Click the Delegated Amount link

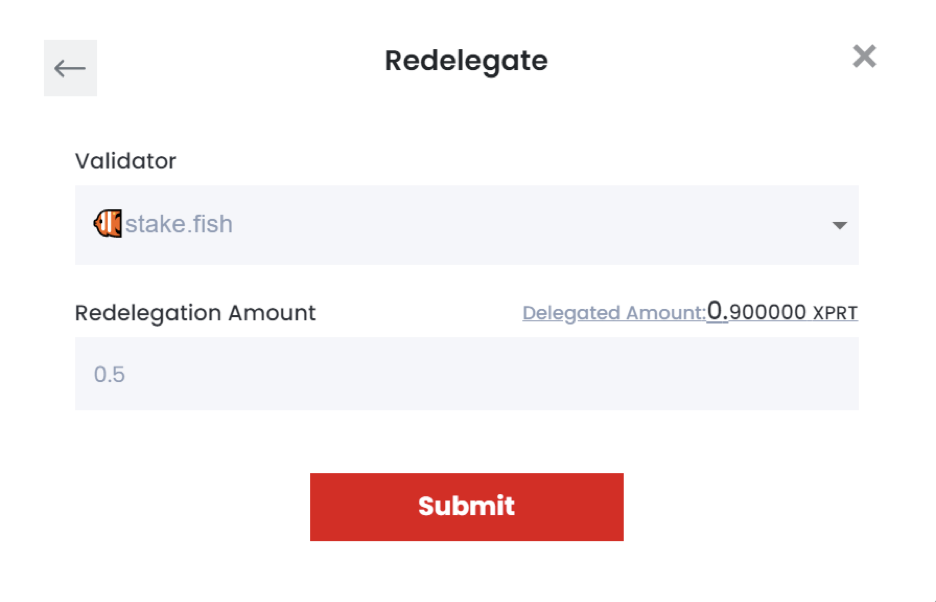coord(614,312)
